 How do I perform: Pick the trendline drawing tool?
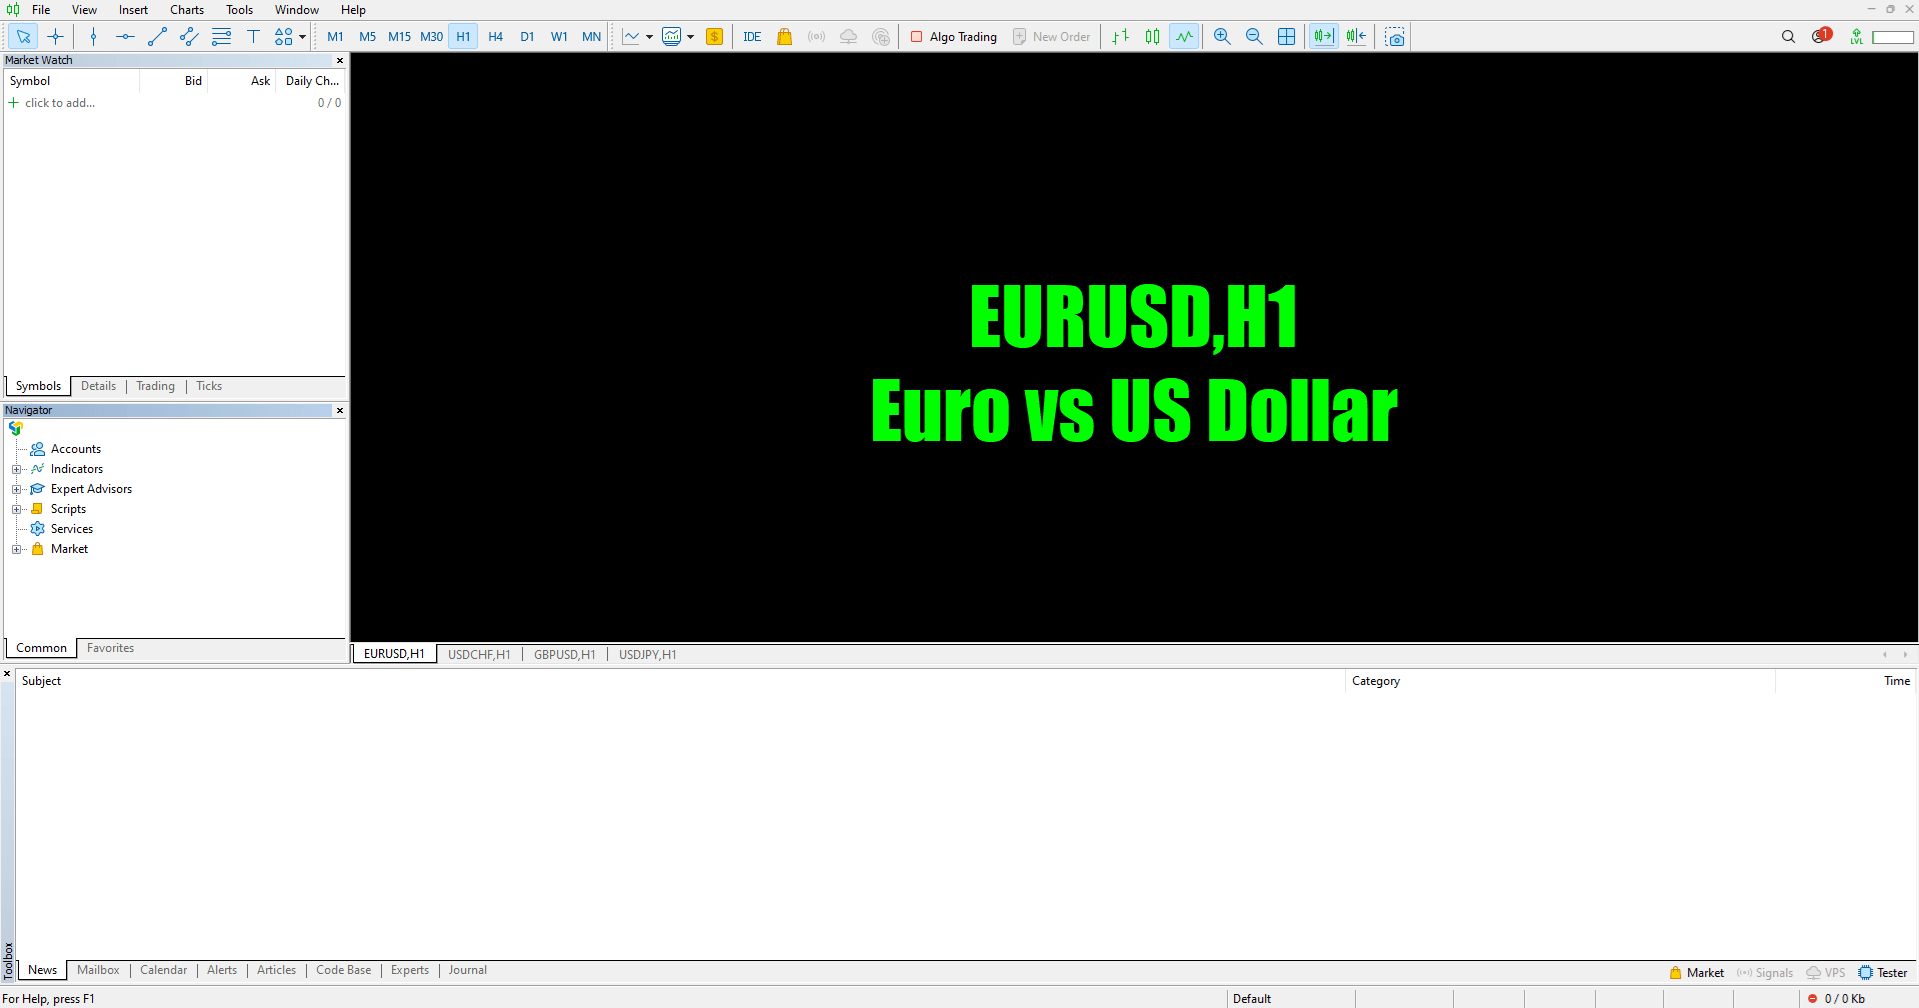coord(157,37)
